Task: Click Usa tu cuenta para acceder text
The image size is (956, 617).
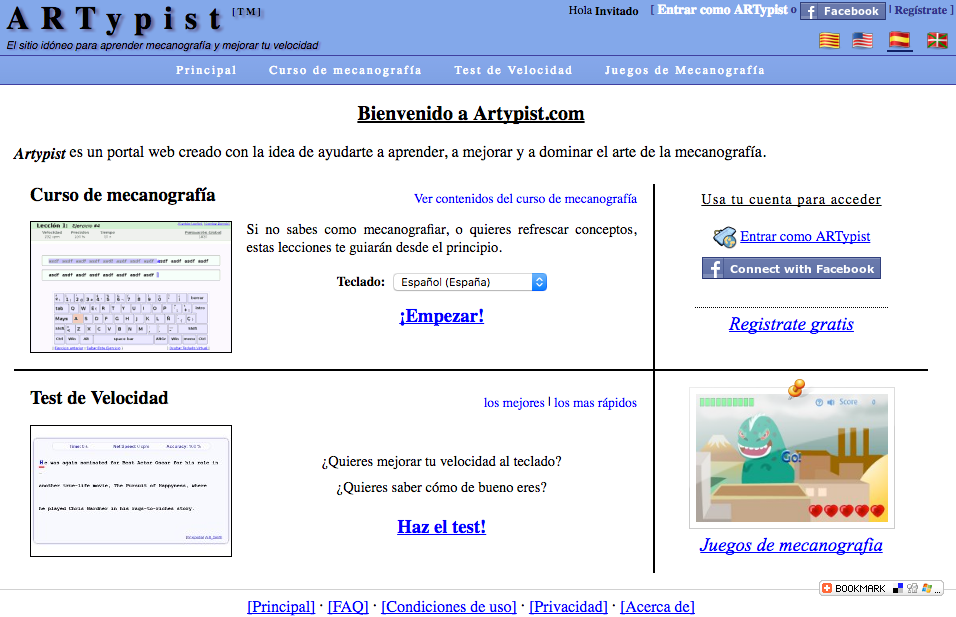Action: 791,199
